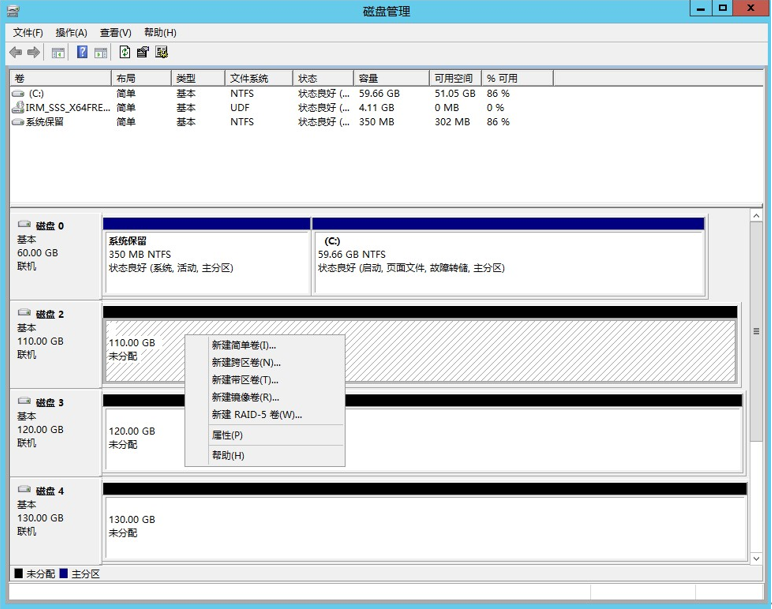Toggle the show/hide action pane icon
Image resolution: width=772 pixels, height=609 pixels.
coord(100,52)
